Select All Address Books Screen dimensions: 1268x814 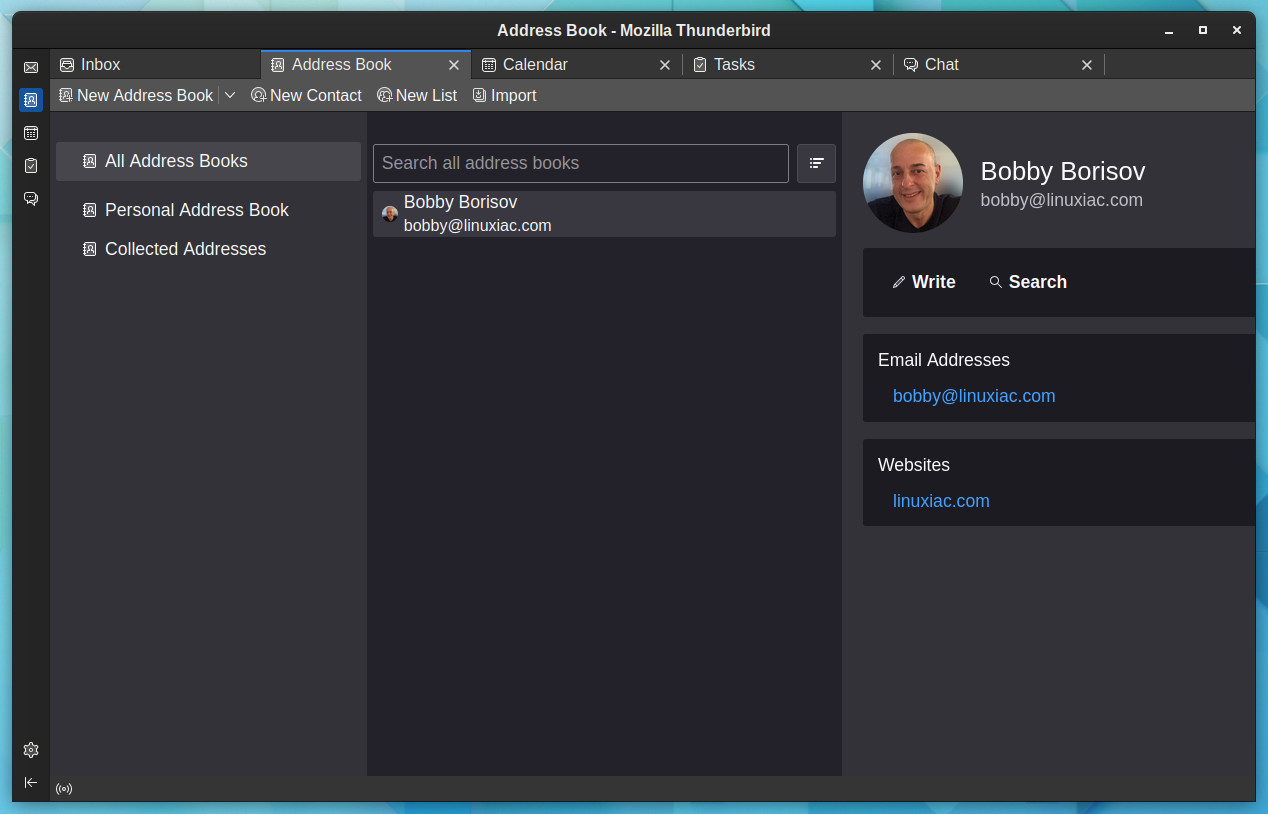pyautogui.click(x=208, y=161)
